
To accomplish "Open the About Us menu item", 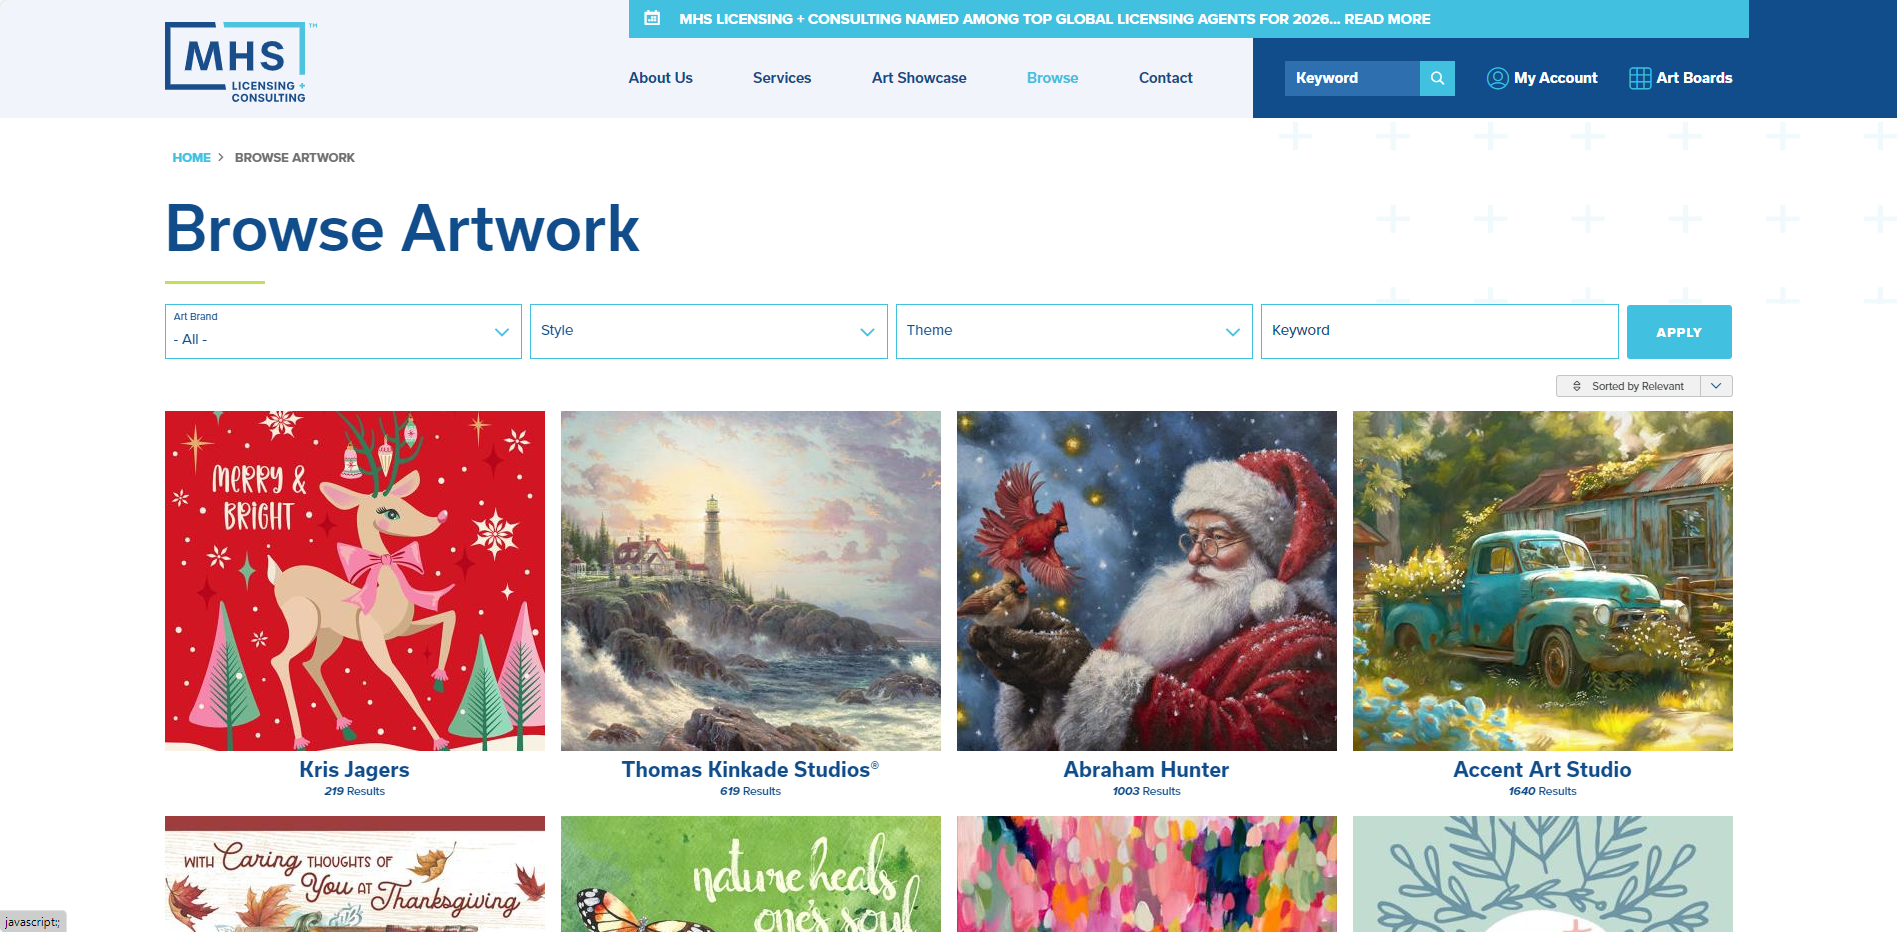I will point(661,78).
